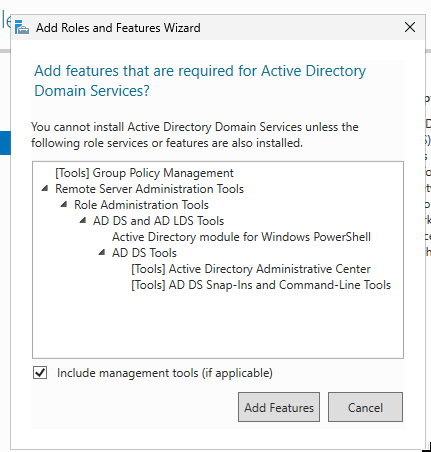Image resolution: width=431 pixels, height=452 pixels.
Task: Collapse the Role Administration Tools node
Action: click(64, 204)
